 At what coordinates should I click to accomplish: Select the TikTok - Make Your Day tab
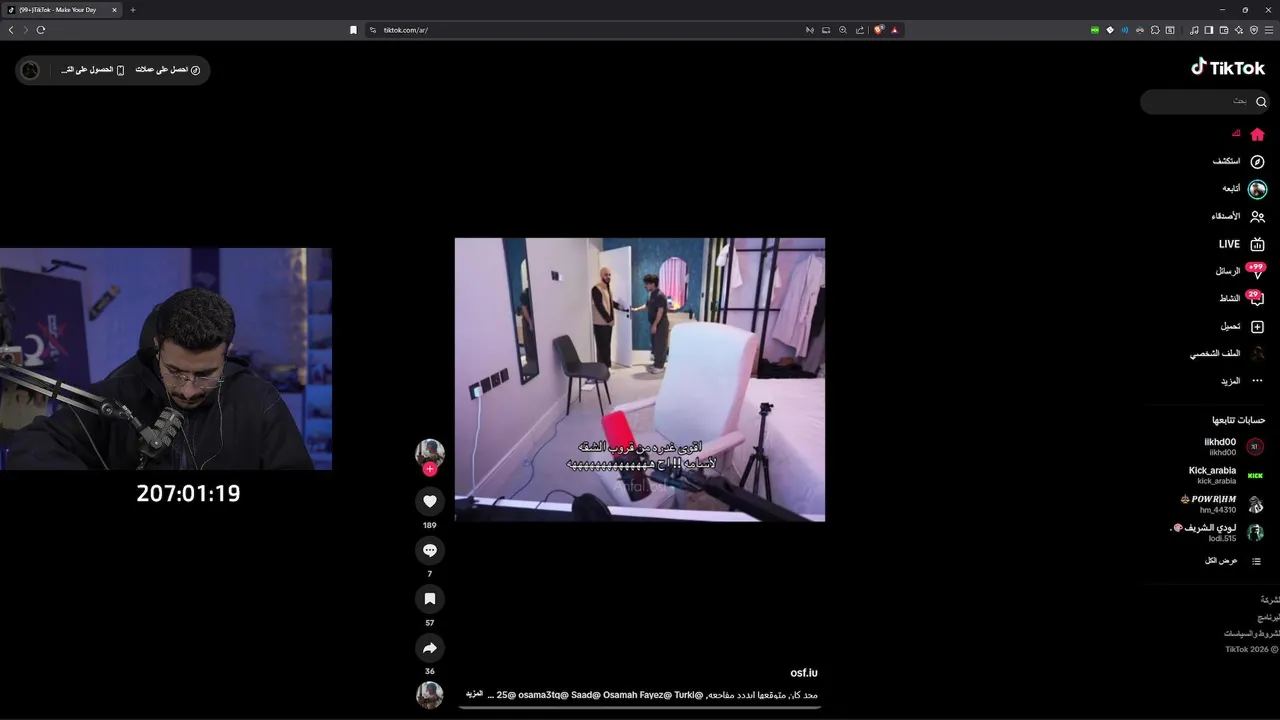[62, 10]
